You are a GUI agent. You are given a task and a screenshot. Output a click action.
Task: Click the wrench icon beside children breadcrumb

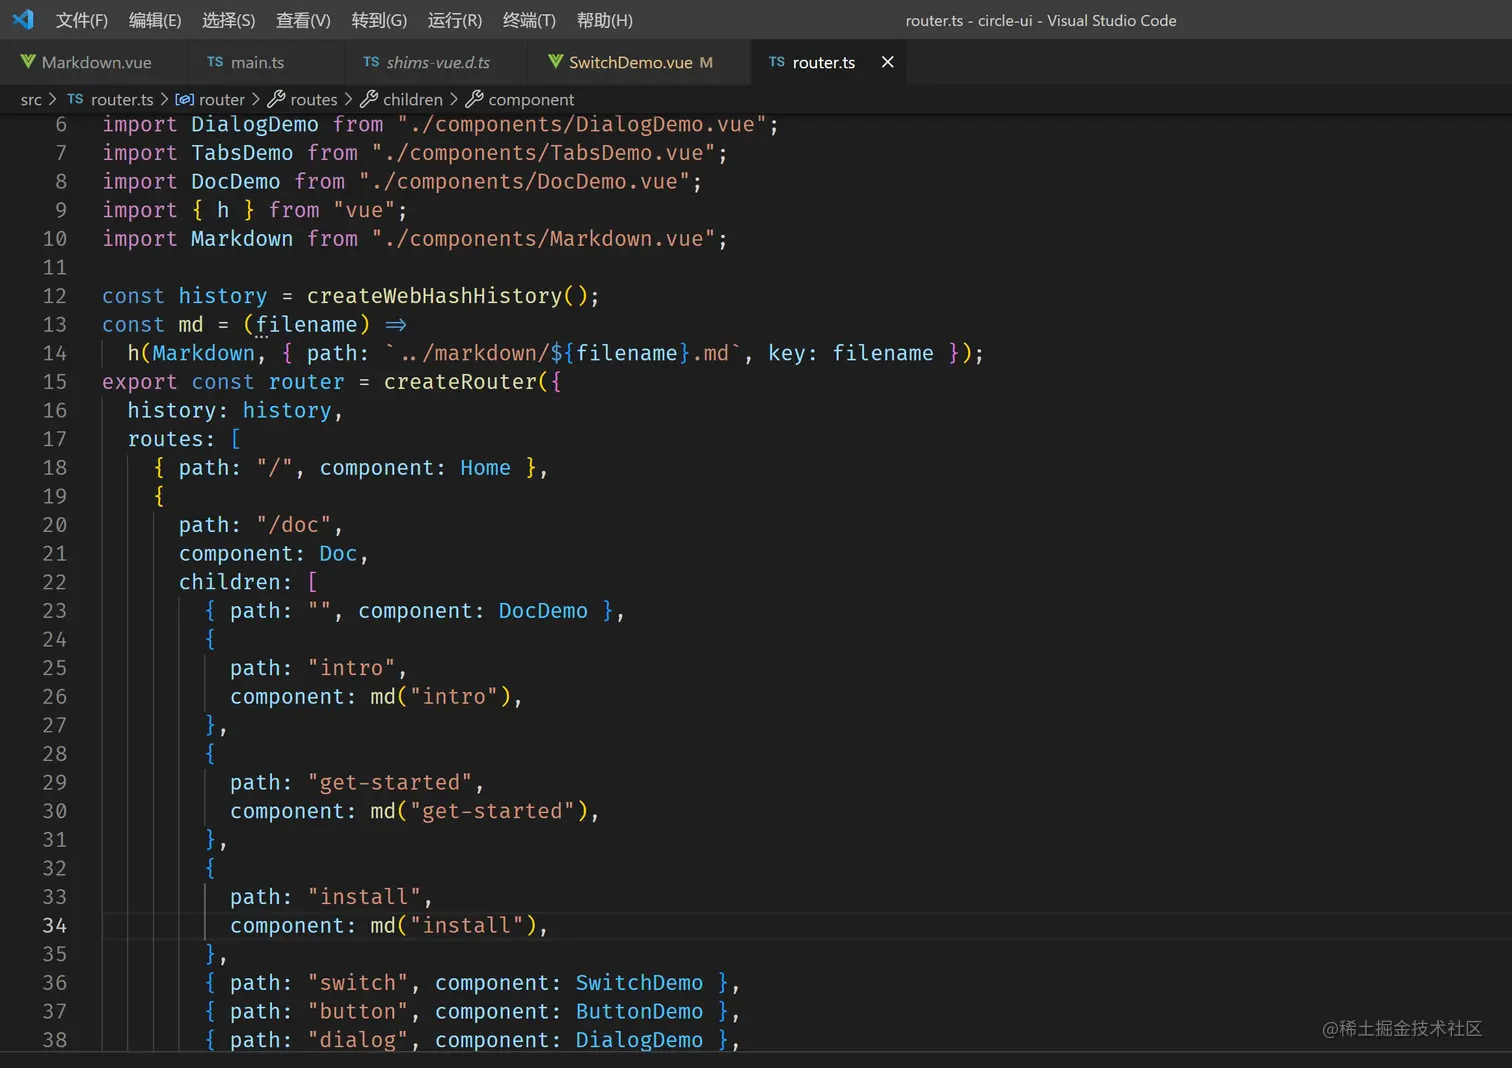tap(368, 99)
